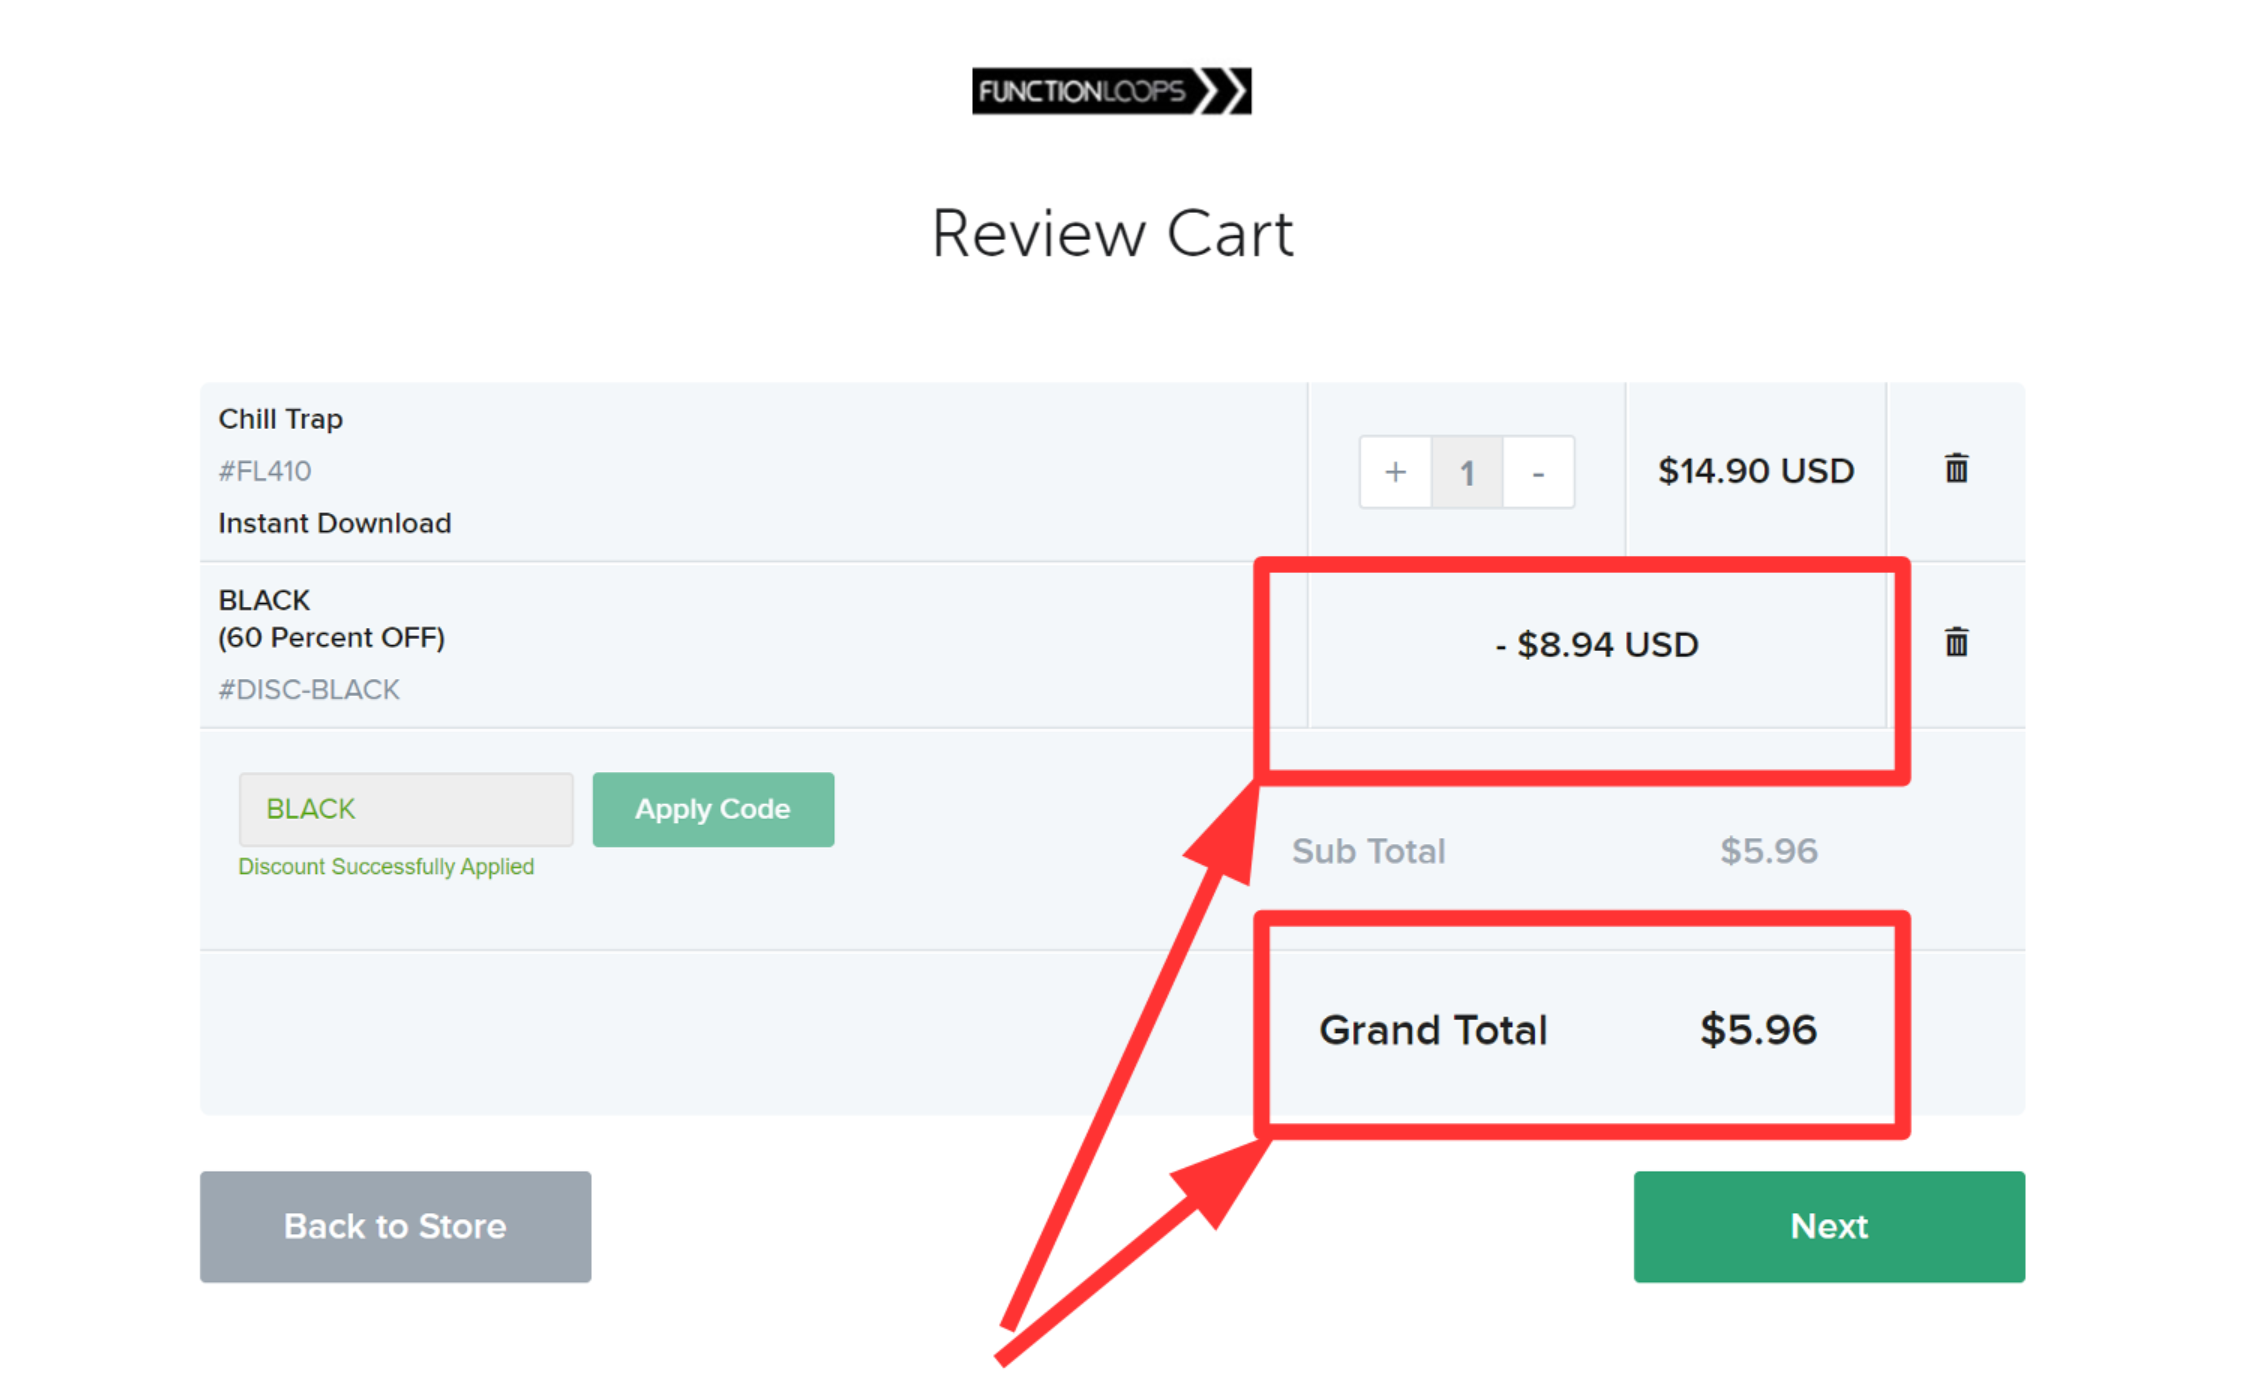The height and width of the screenshot is (1386, 2244).
Task: Click the $14.90 USD item price
Action: point(1755,471)
